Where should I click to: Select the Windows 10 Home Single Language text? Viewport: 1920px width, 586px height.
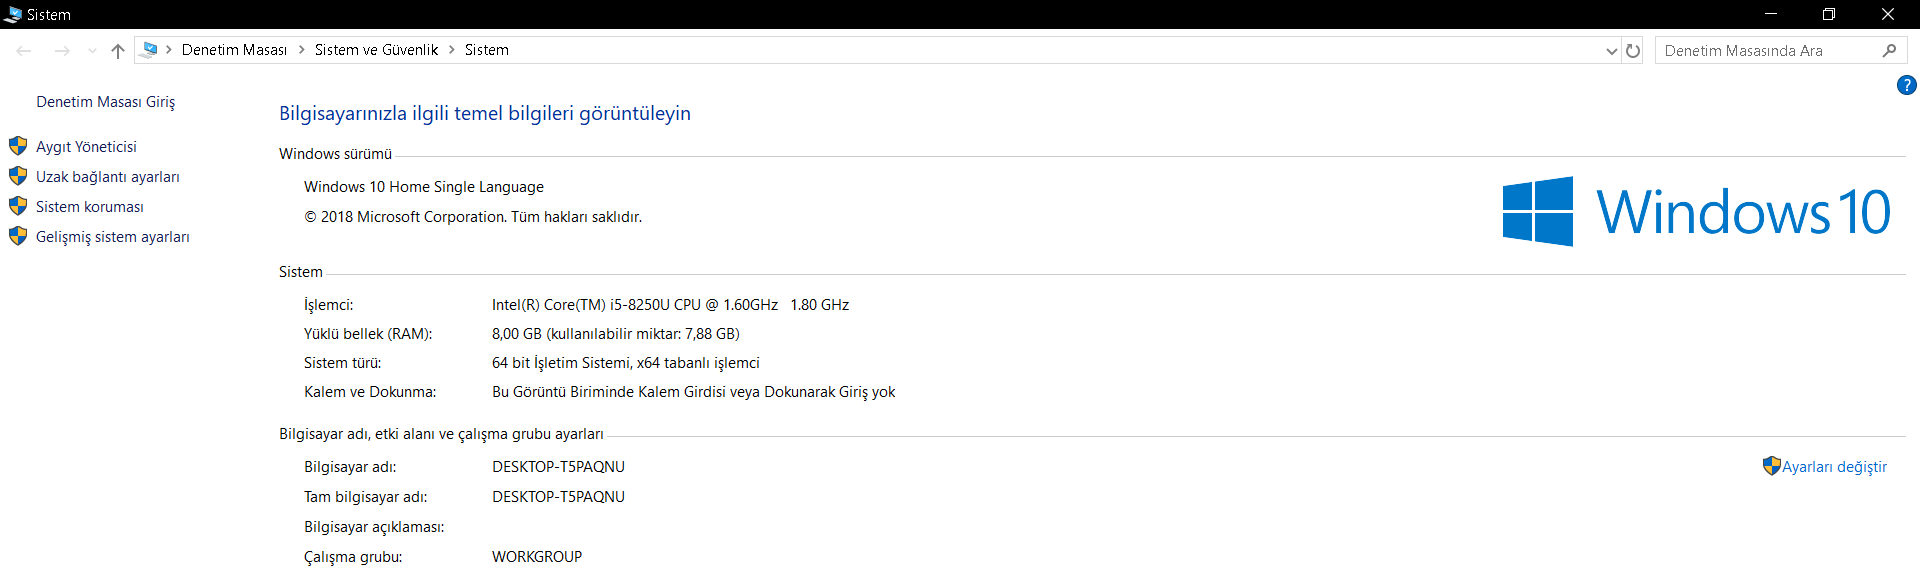(x=424, y=187)
